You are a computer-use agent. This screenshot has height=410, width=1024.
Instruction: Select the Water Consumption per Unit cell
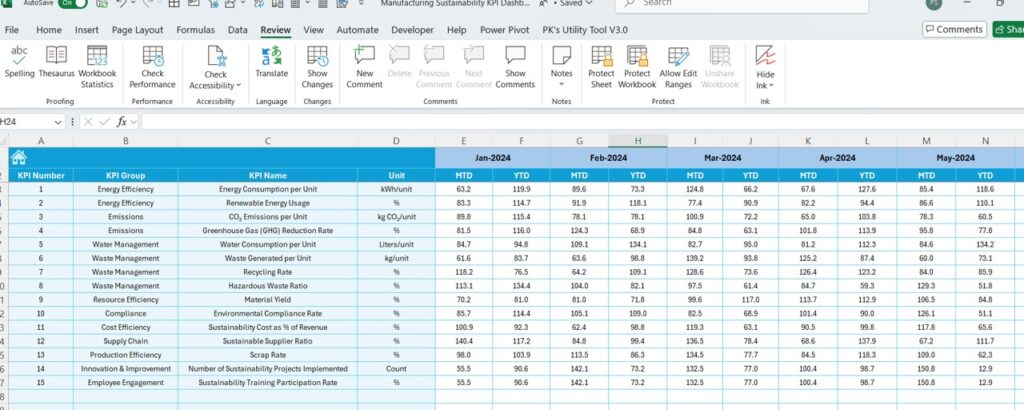pyautogui.click(x=268, y=245)
